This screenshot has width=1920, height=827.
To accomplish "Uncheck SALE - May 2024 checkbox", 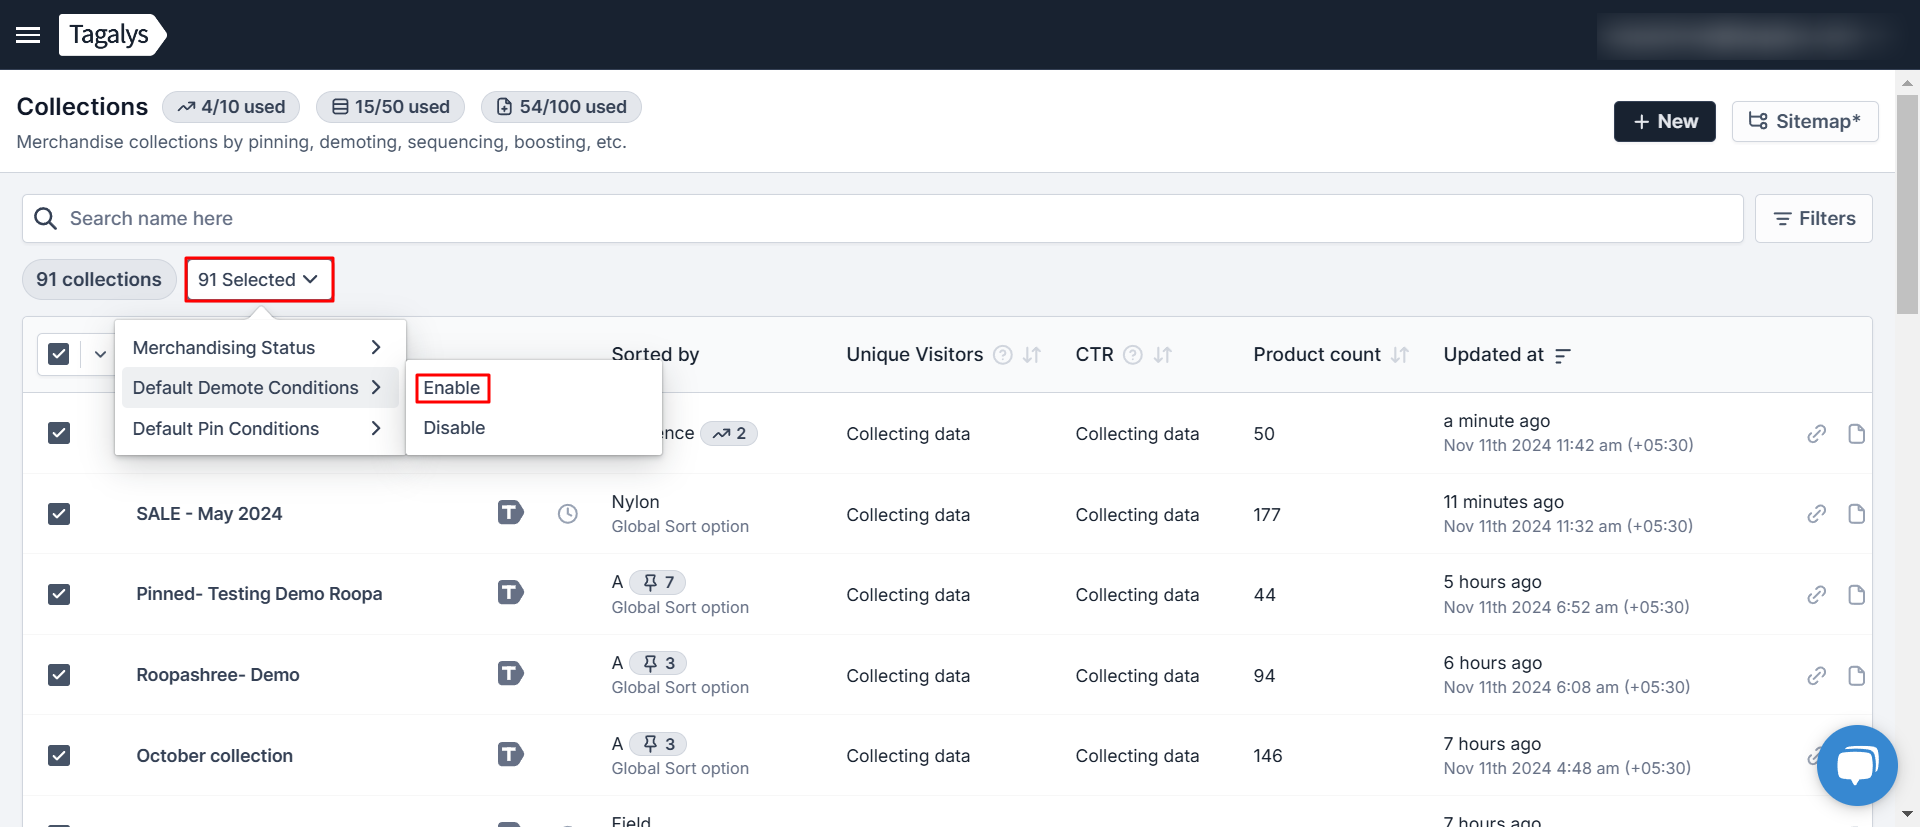I will pyautogui.click(x=59, y=514).
